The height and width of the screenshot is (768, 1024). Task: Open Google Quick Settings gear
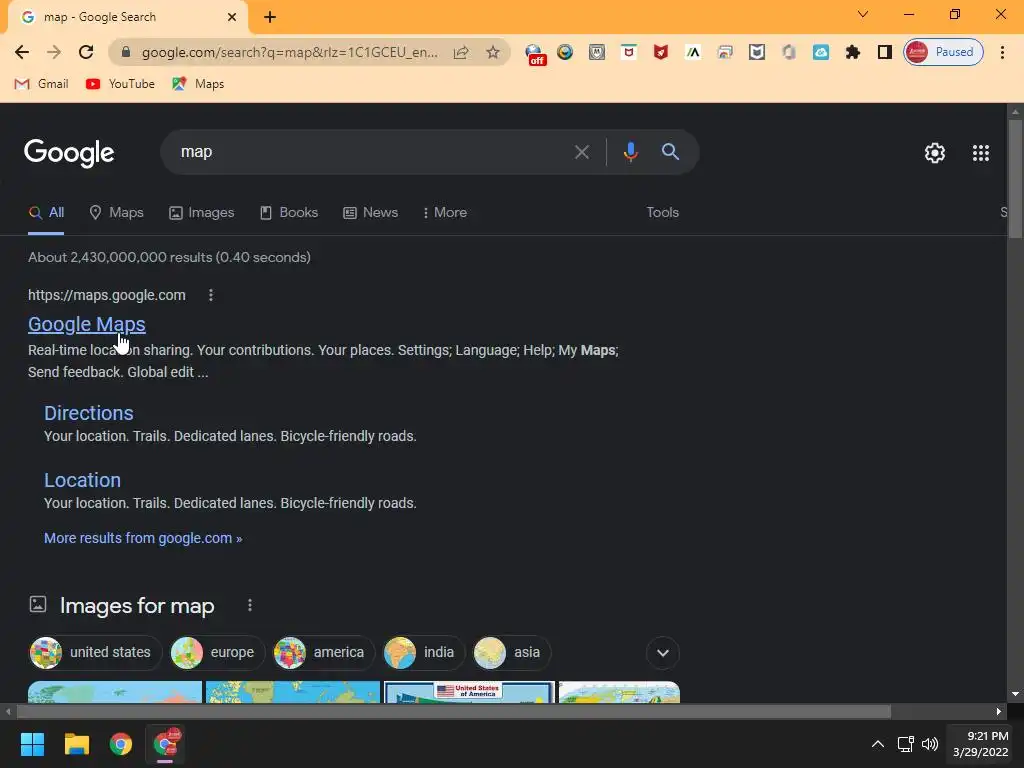[935, 153]
